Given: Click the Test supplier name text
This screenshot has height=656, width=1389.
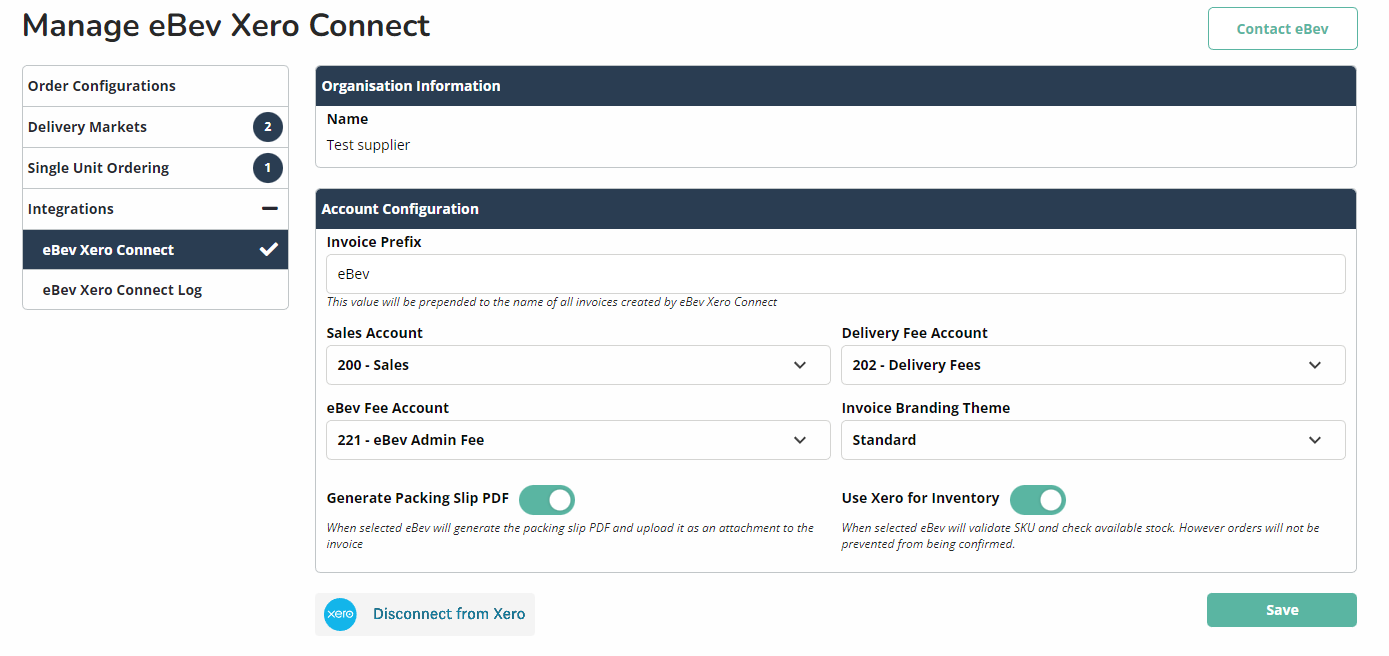Looking at the screenshot, I should [x=368, y=145].
